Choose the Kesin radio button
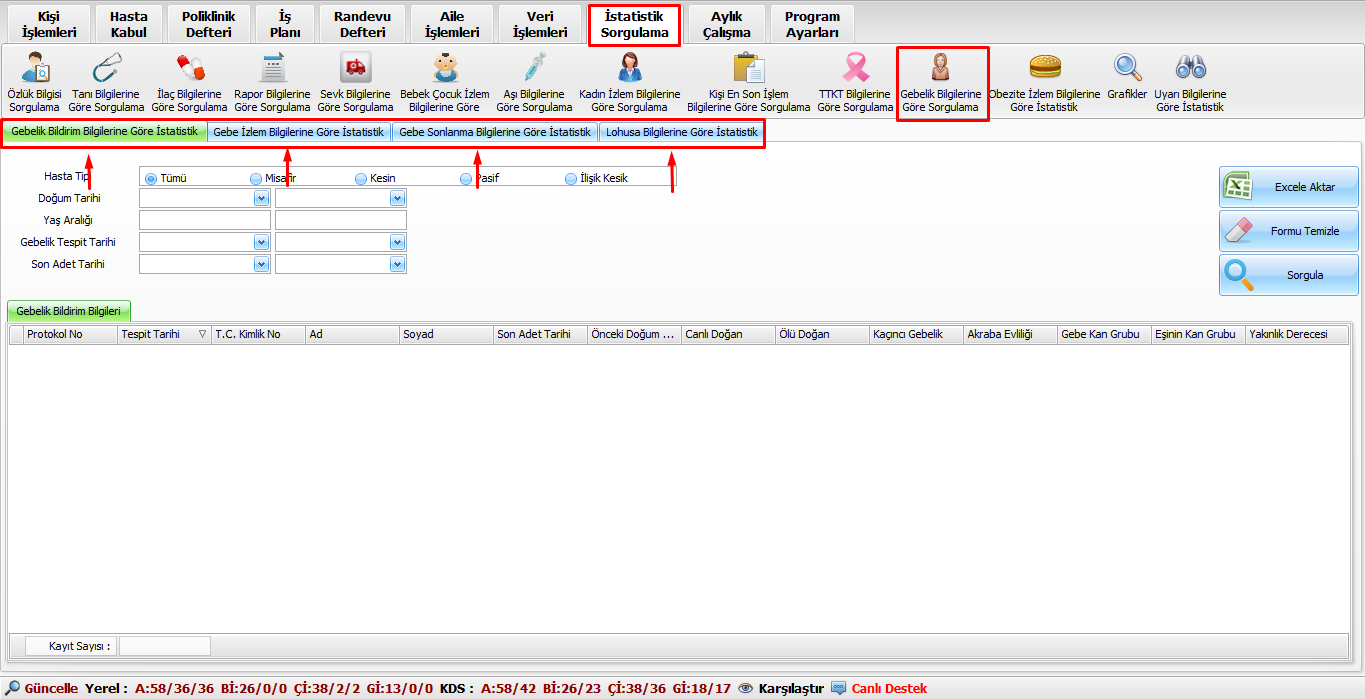1365x699 pixels. 361,179
